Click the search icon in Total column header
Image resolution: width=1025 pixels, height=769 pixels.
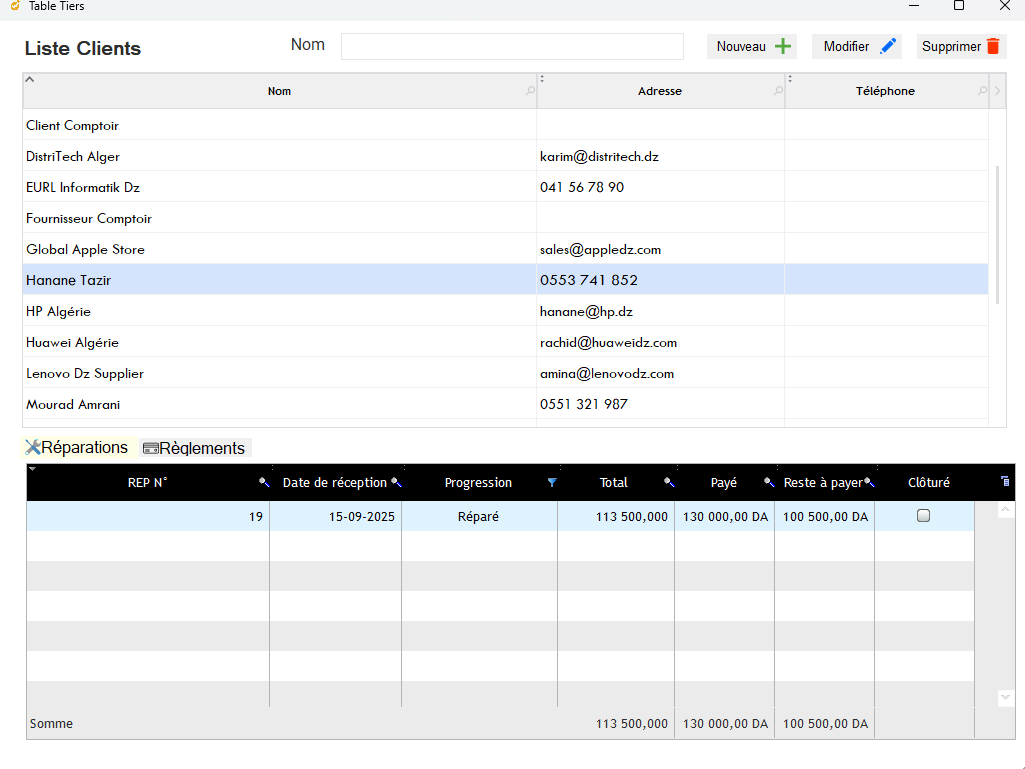pyautogui.click(x=669, y=483)
